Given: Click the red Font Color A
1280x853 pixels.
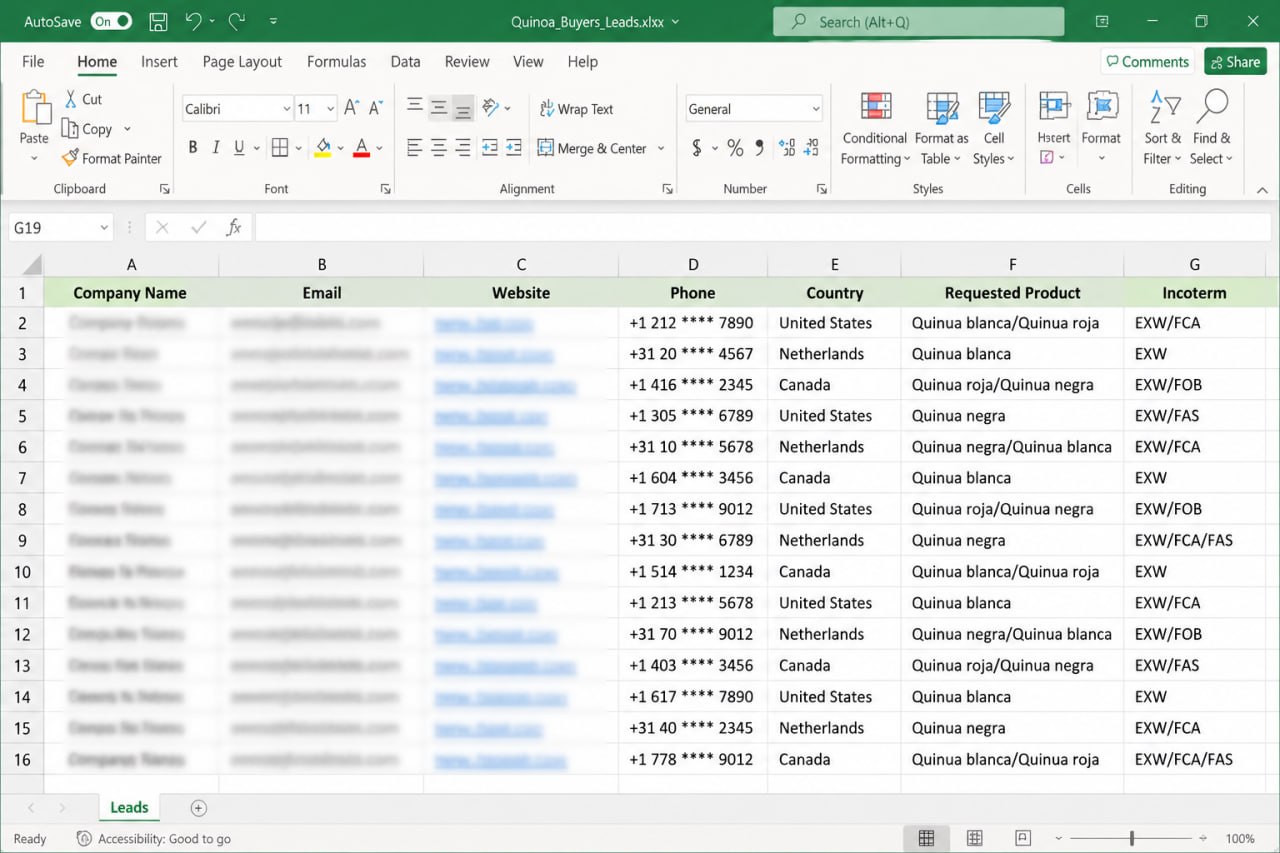Looking at the screenshot, I should pos(362,148).
